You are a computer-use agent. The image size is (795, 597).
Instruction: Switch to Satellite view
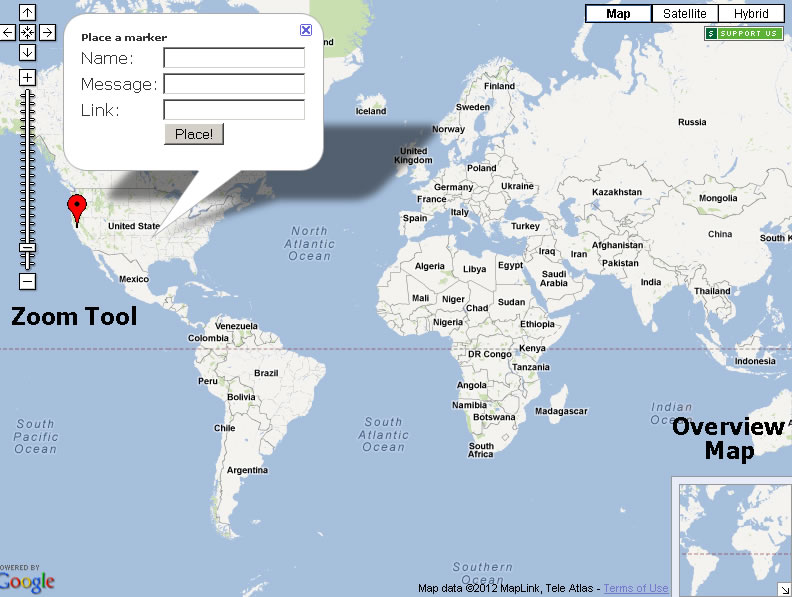click(684, 14)
